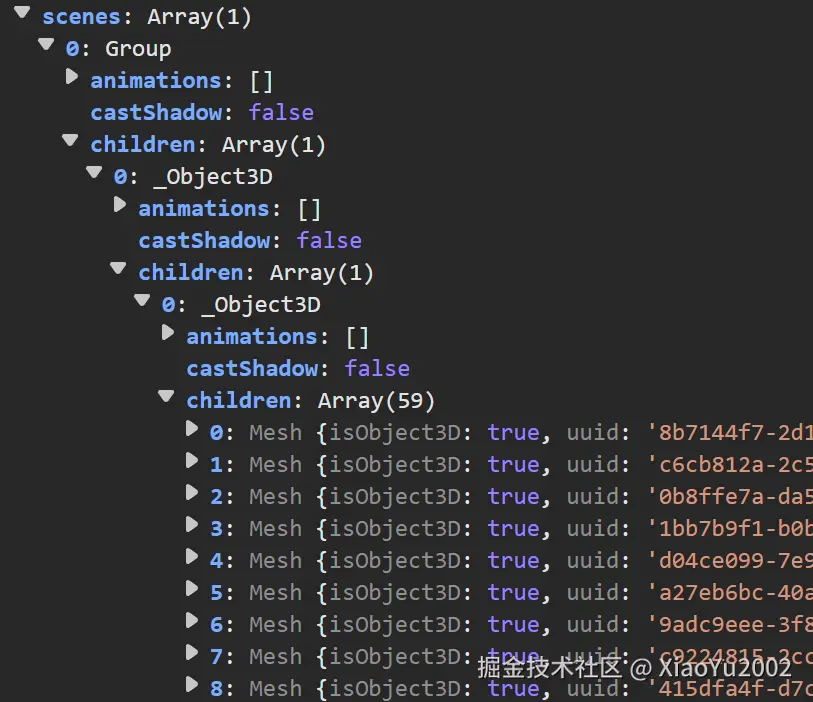Expand animations above the children Array(59) row
Viewport: 813px width, 702px height.
167,333
